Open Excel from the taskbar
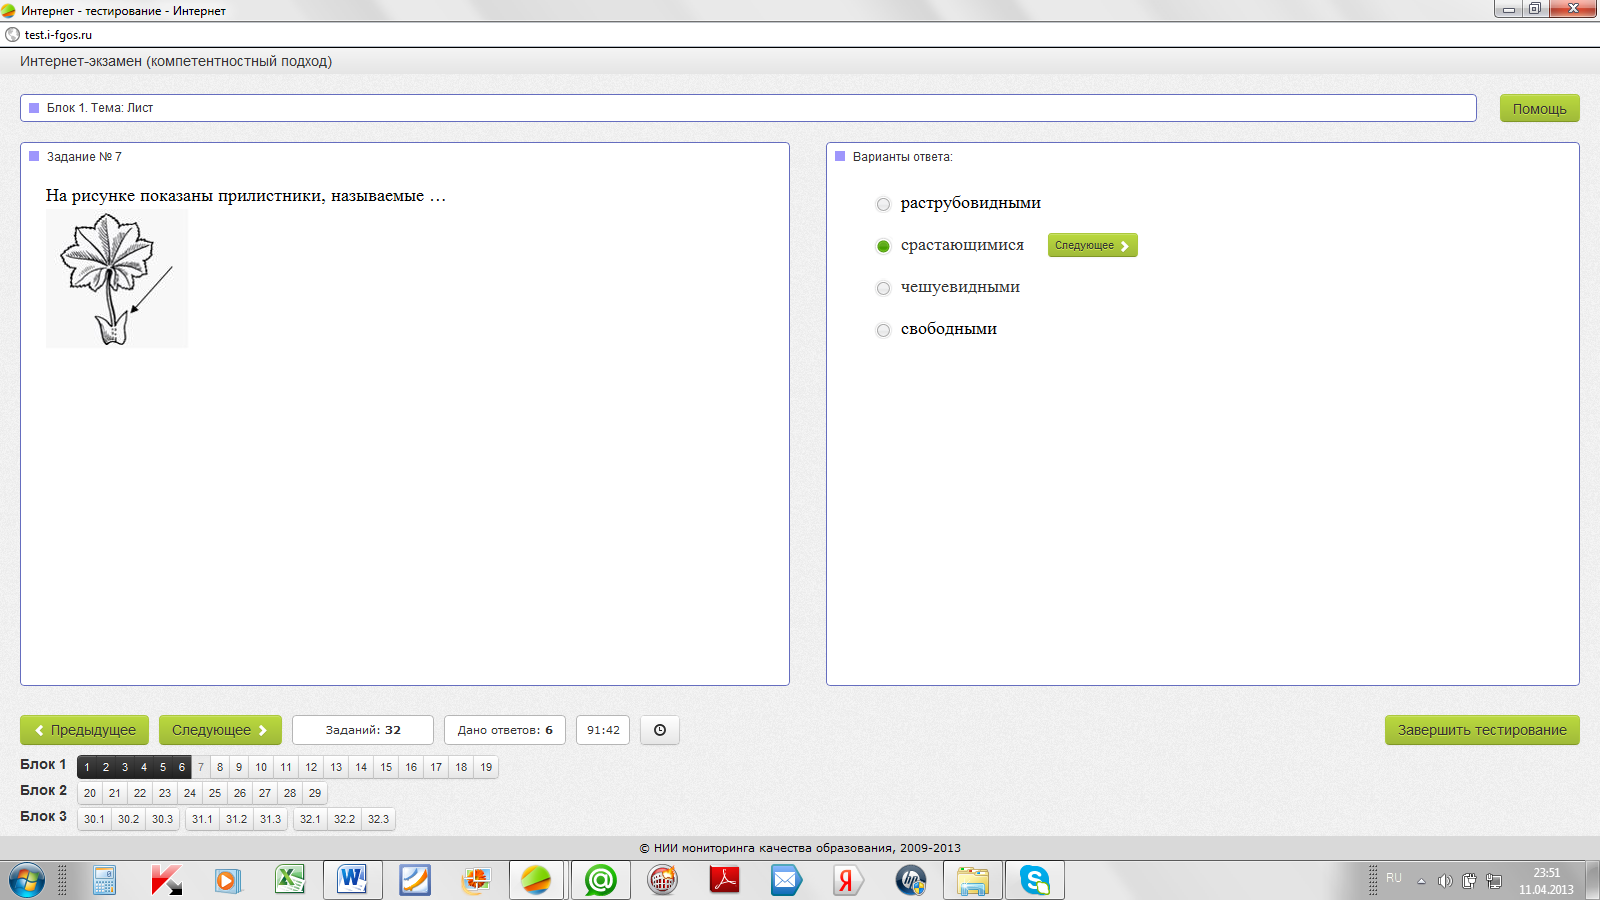The width and height of the screenshot is (1600, 900). pos(290,880)
